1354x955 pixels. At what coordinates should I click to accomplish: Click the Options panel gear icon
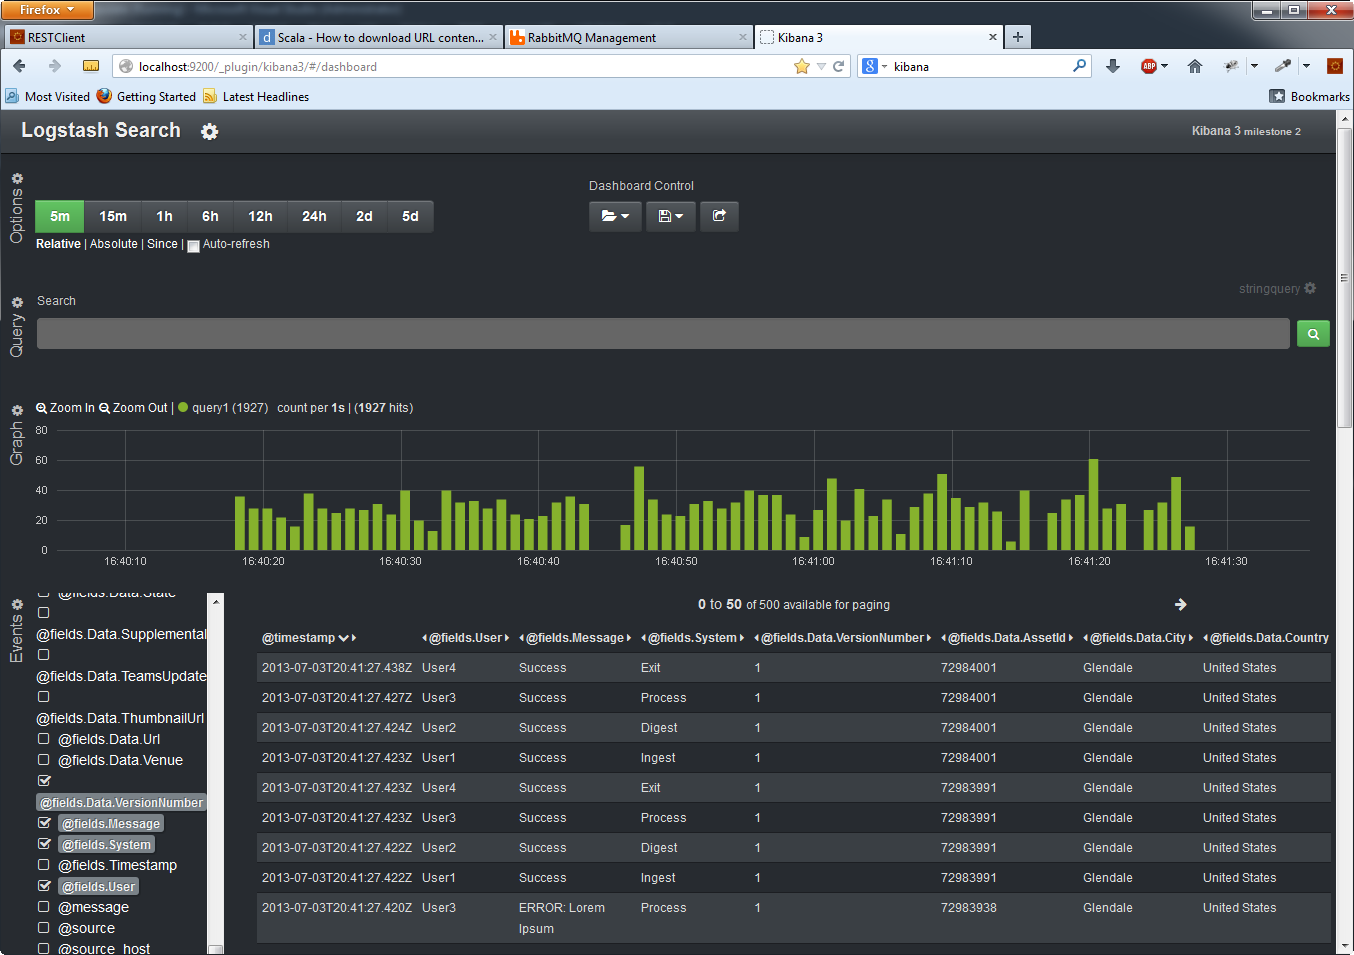click(x=17, y=179)
